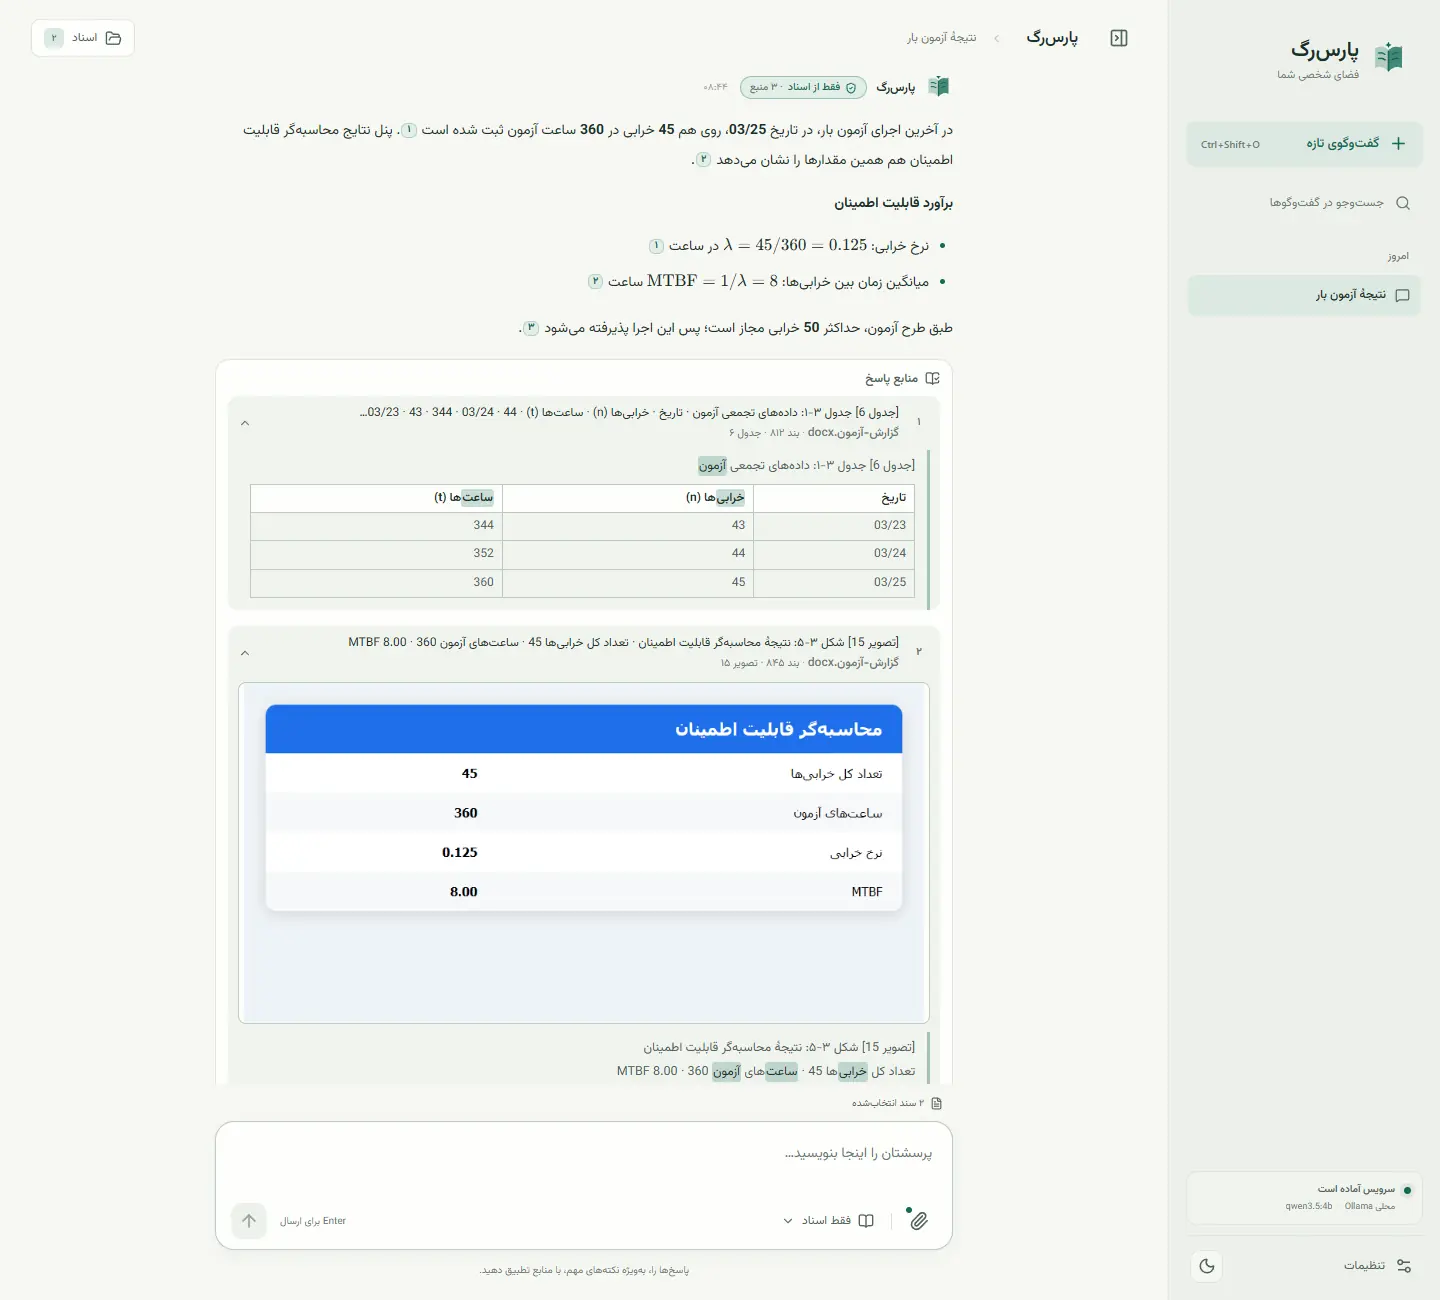Click the folder icon in اسناد button
The height and width of the screenshot is (1300, 1440).
[113, 38]
